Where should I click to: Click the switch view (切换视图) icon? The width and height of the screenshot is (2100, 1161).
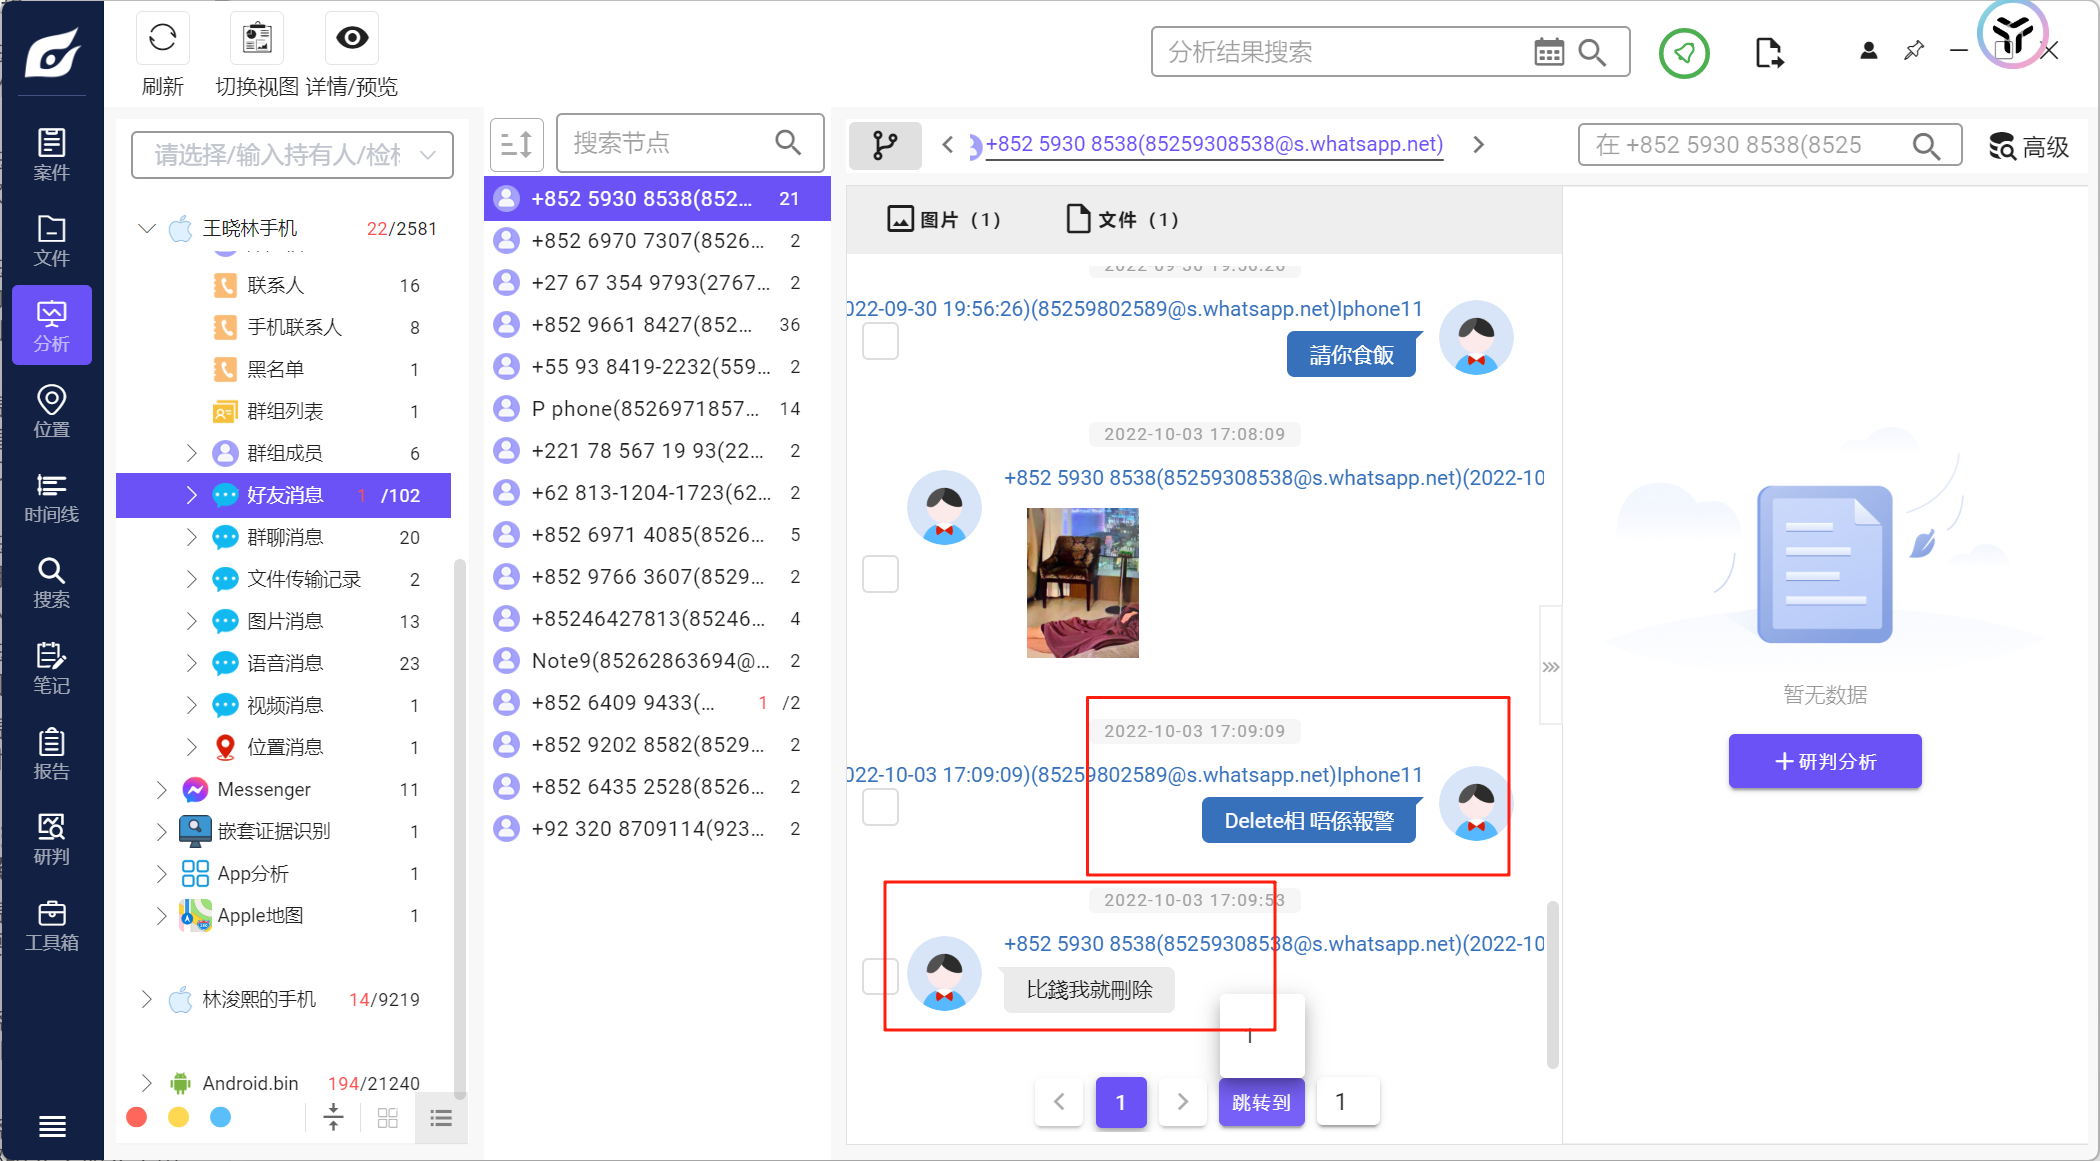point(257,39)
